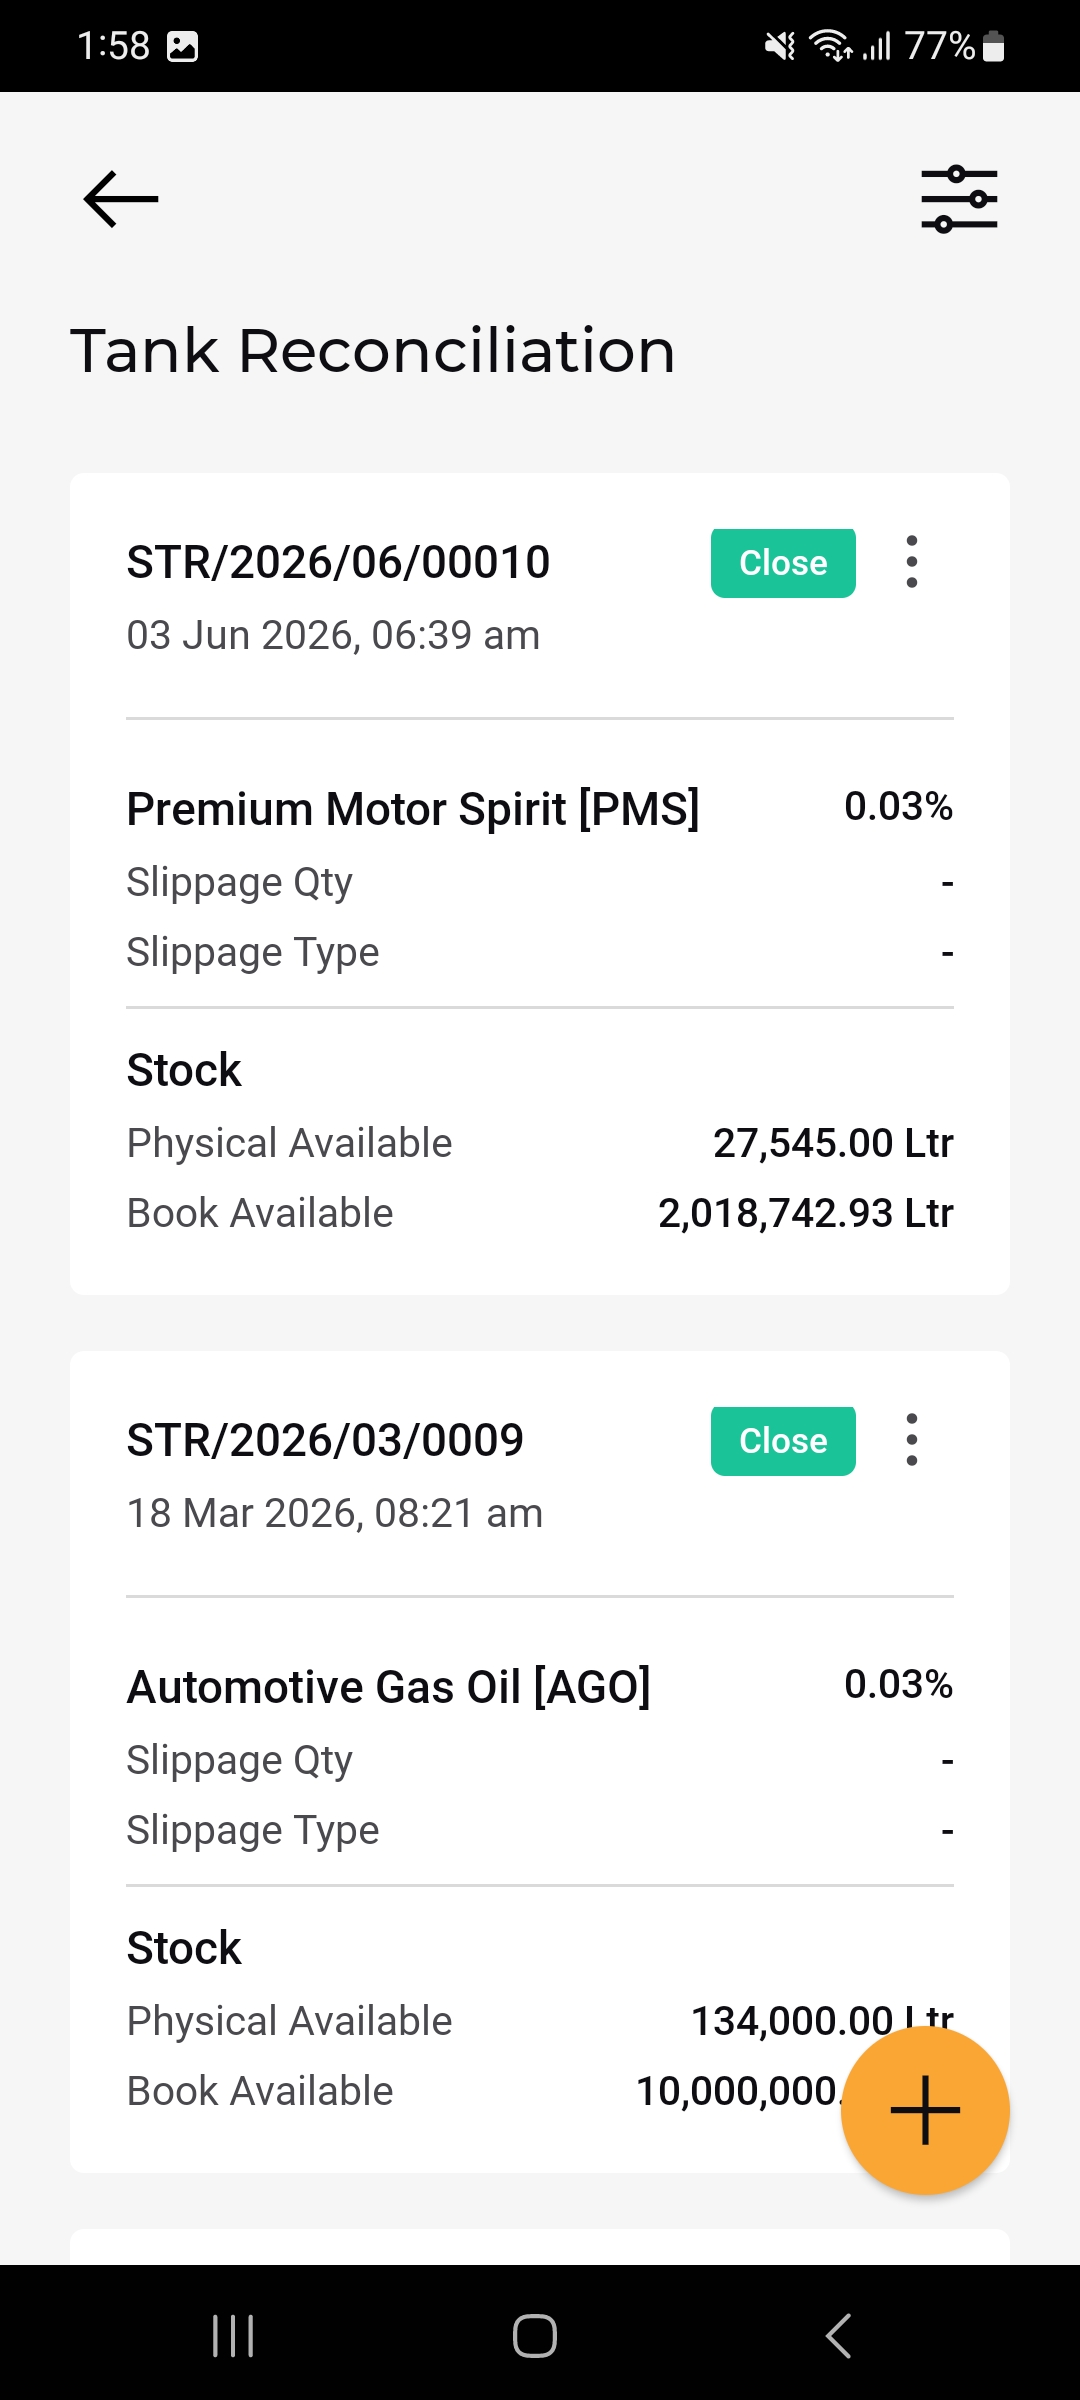Select Premium Motor Spirit [PMS] product row
Viewport: 1080px width, 2400px height.
(540, 808)
